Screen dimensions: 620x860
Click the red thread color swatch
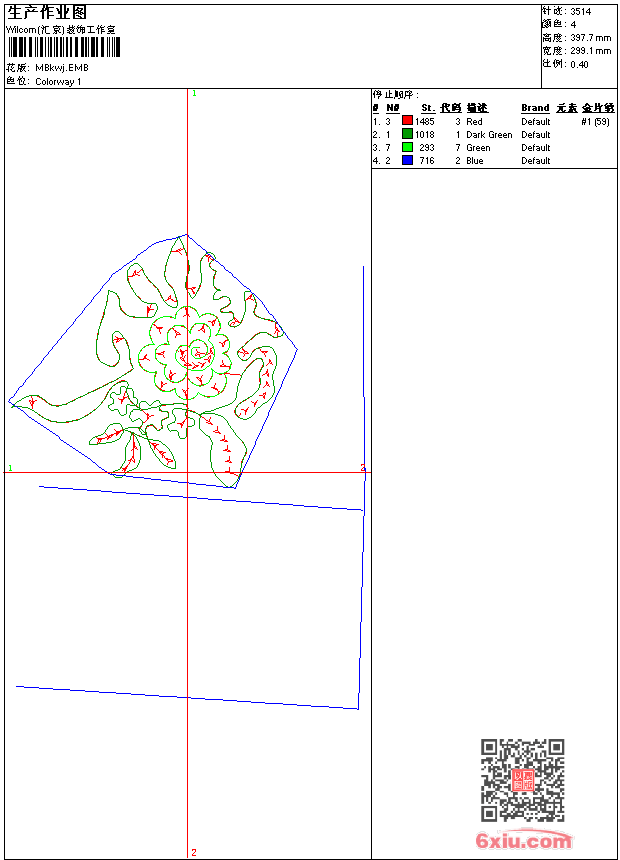coord(407,121)
